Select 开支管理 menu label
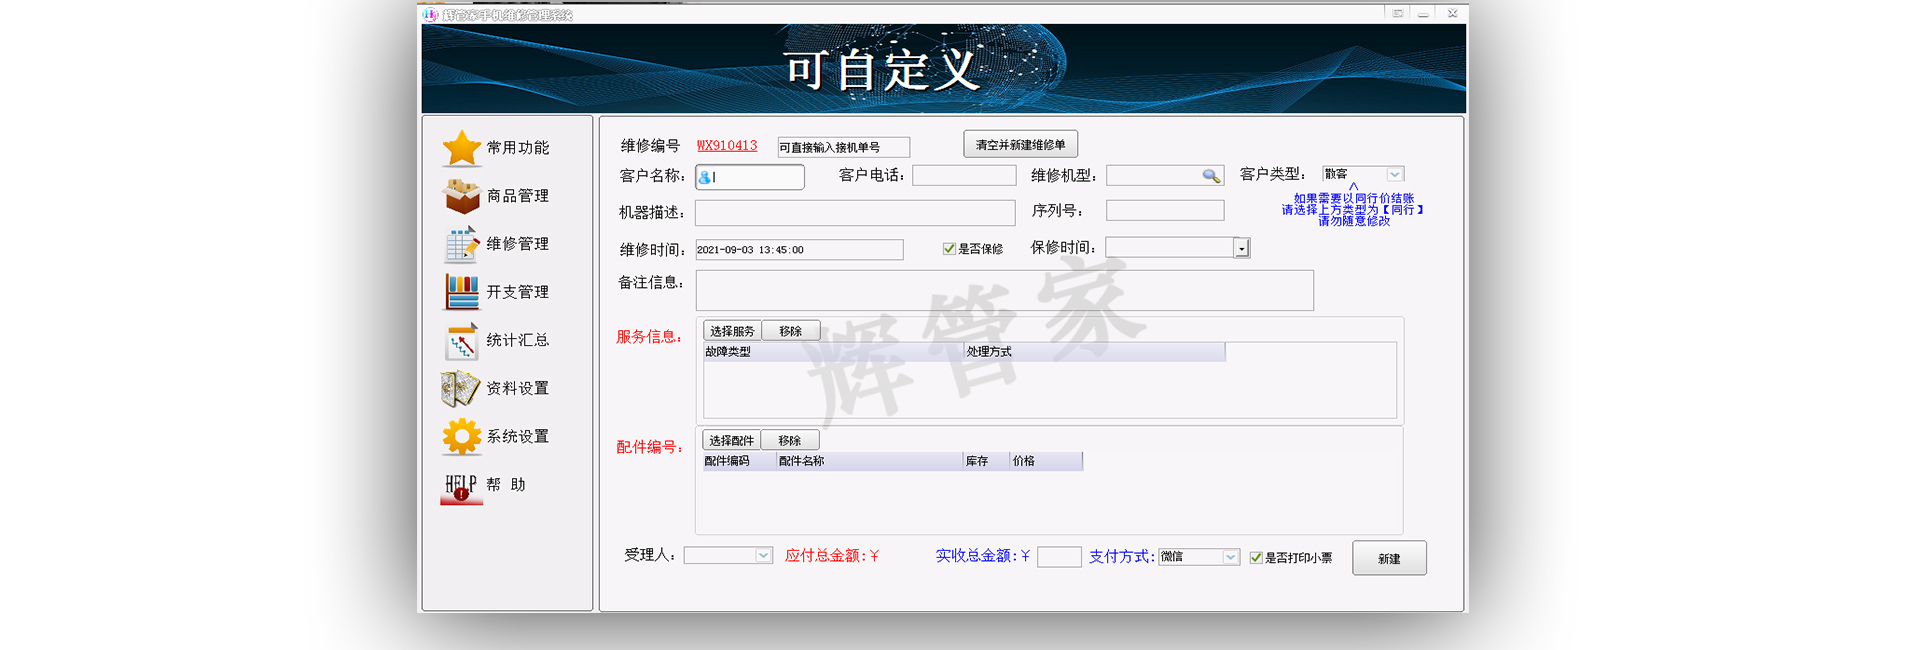Screen dimensions: 1920x650 pyautogui.click(x=518, y=292)
